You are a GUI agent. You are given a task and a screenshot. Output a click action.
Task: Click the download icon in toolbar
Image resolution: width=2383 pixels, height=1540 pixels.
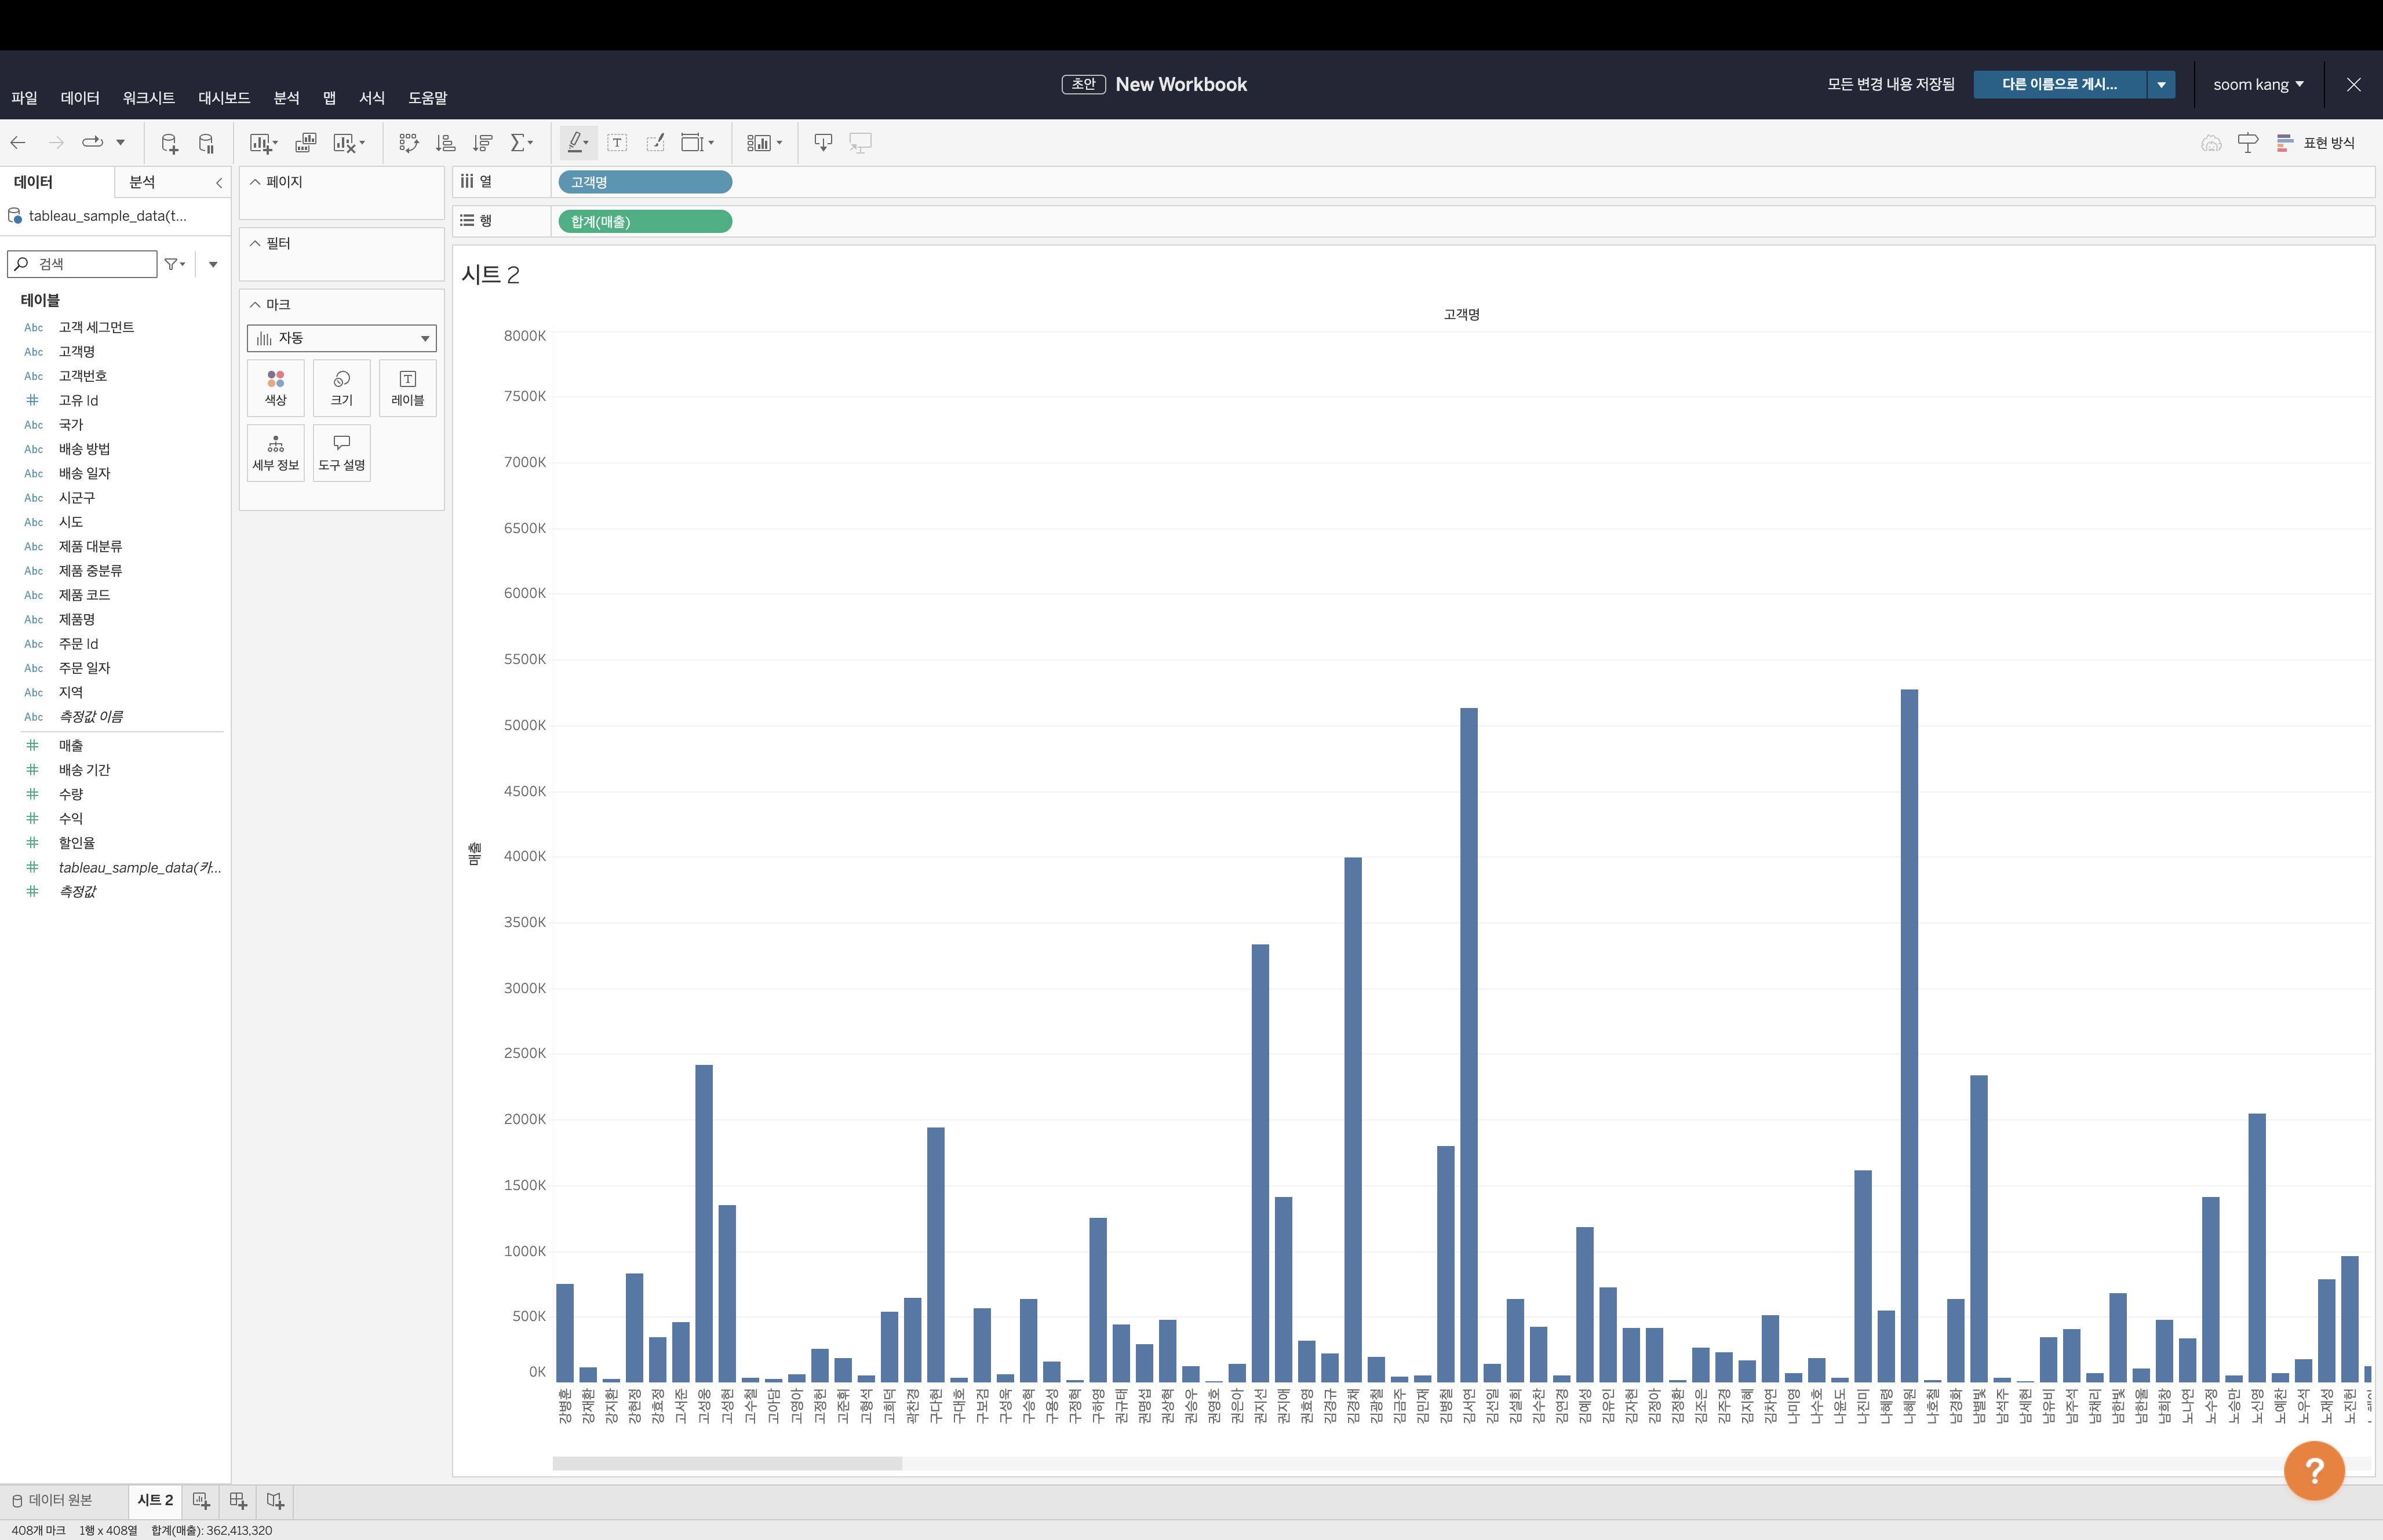[x=823, y=143]
